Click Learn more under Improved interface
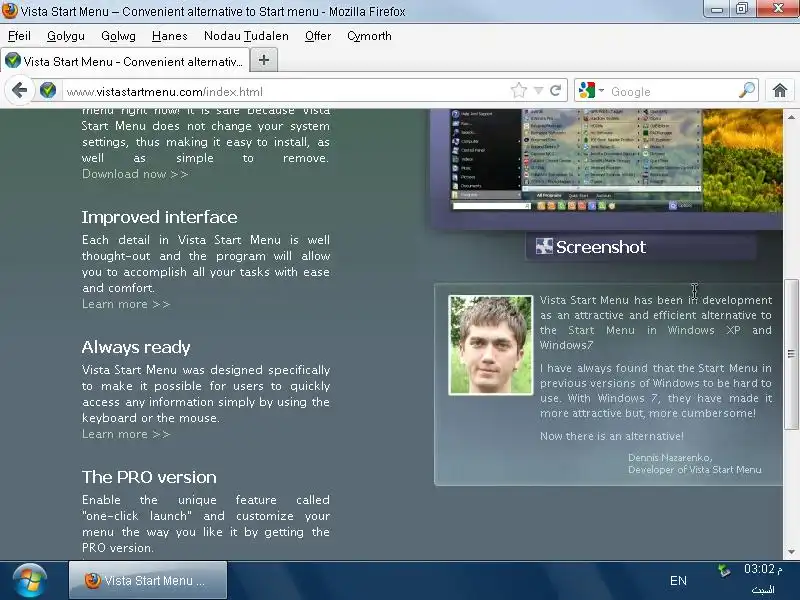The image size is (800, 600). [126, 304]
